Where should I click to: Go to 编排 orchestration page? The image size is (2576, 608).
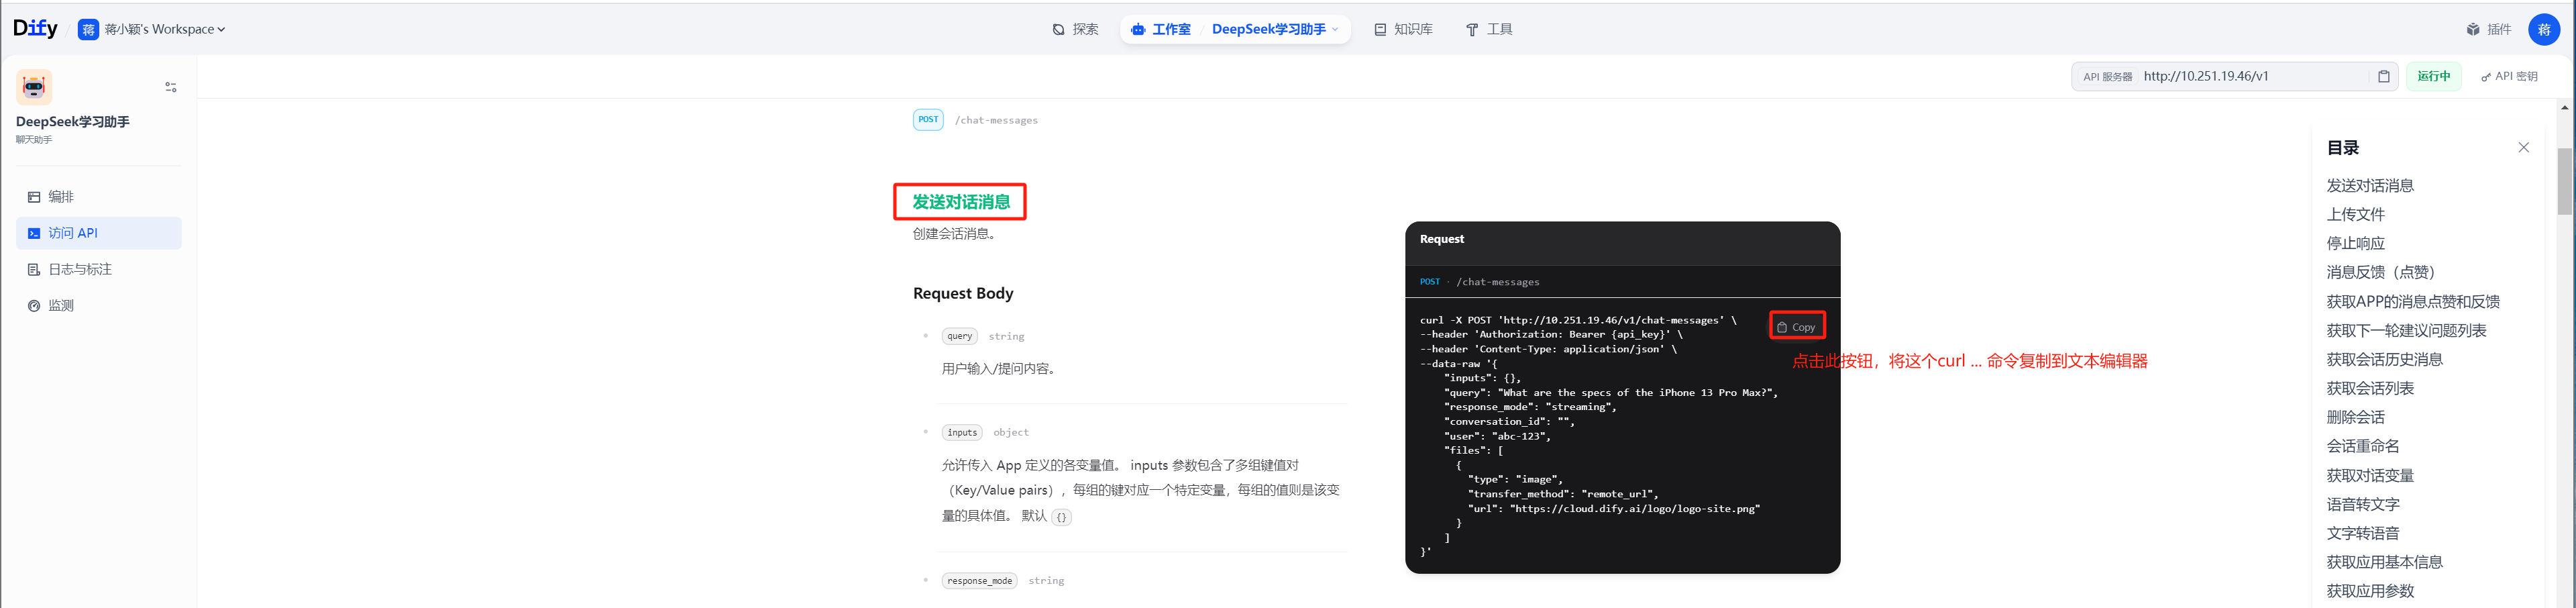99,197
